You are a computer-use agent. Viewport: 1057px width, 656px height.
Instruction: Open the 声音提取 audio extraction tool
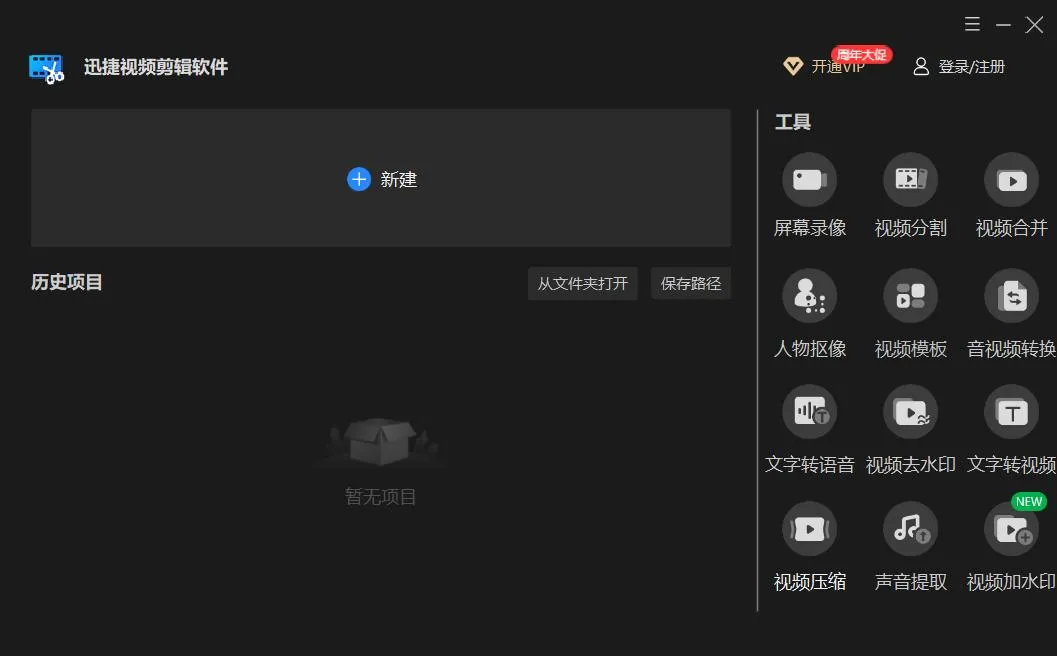point(910,529)
